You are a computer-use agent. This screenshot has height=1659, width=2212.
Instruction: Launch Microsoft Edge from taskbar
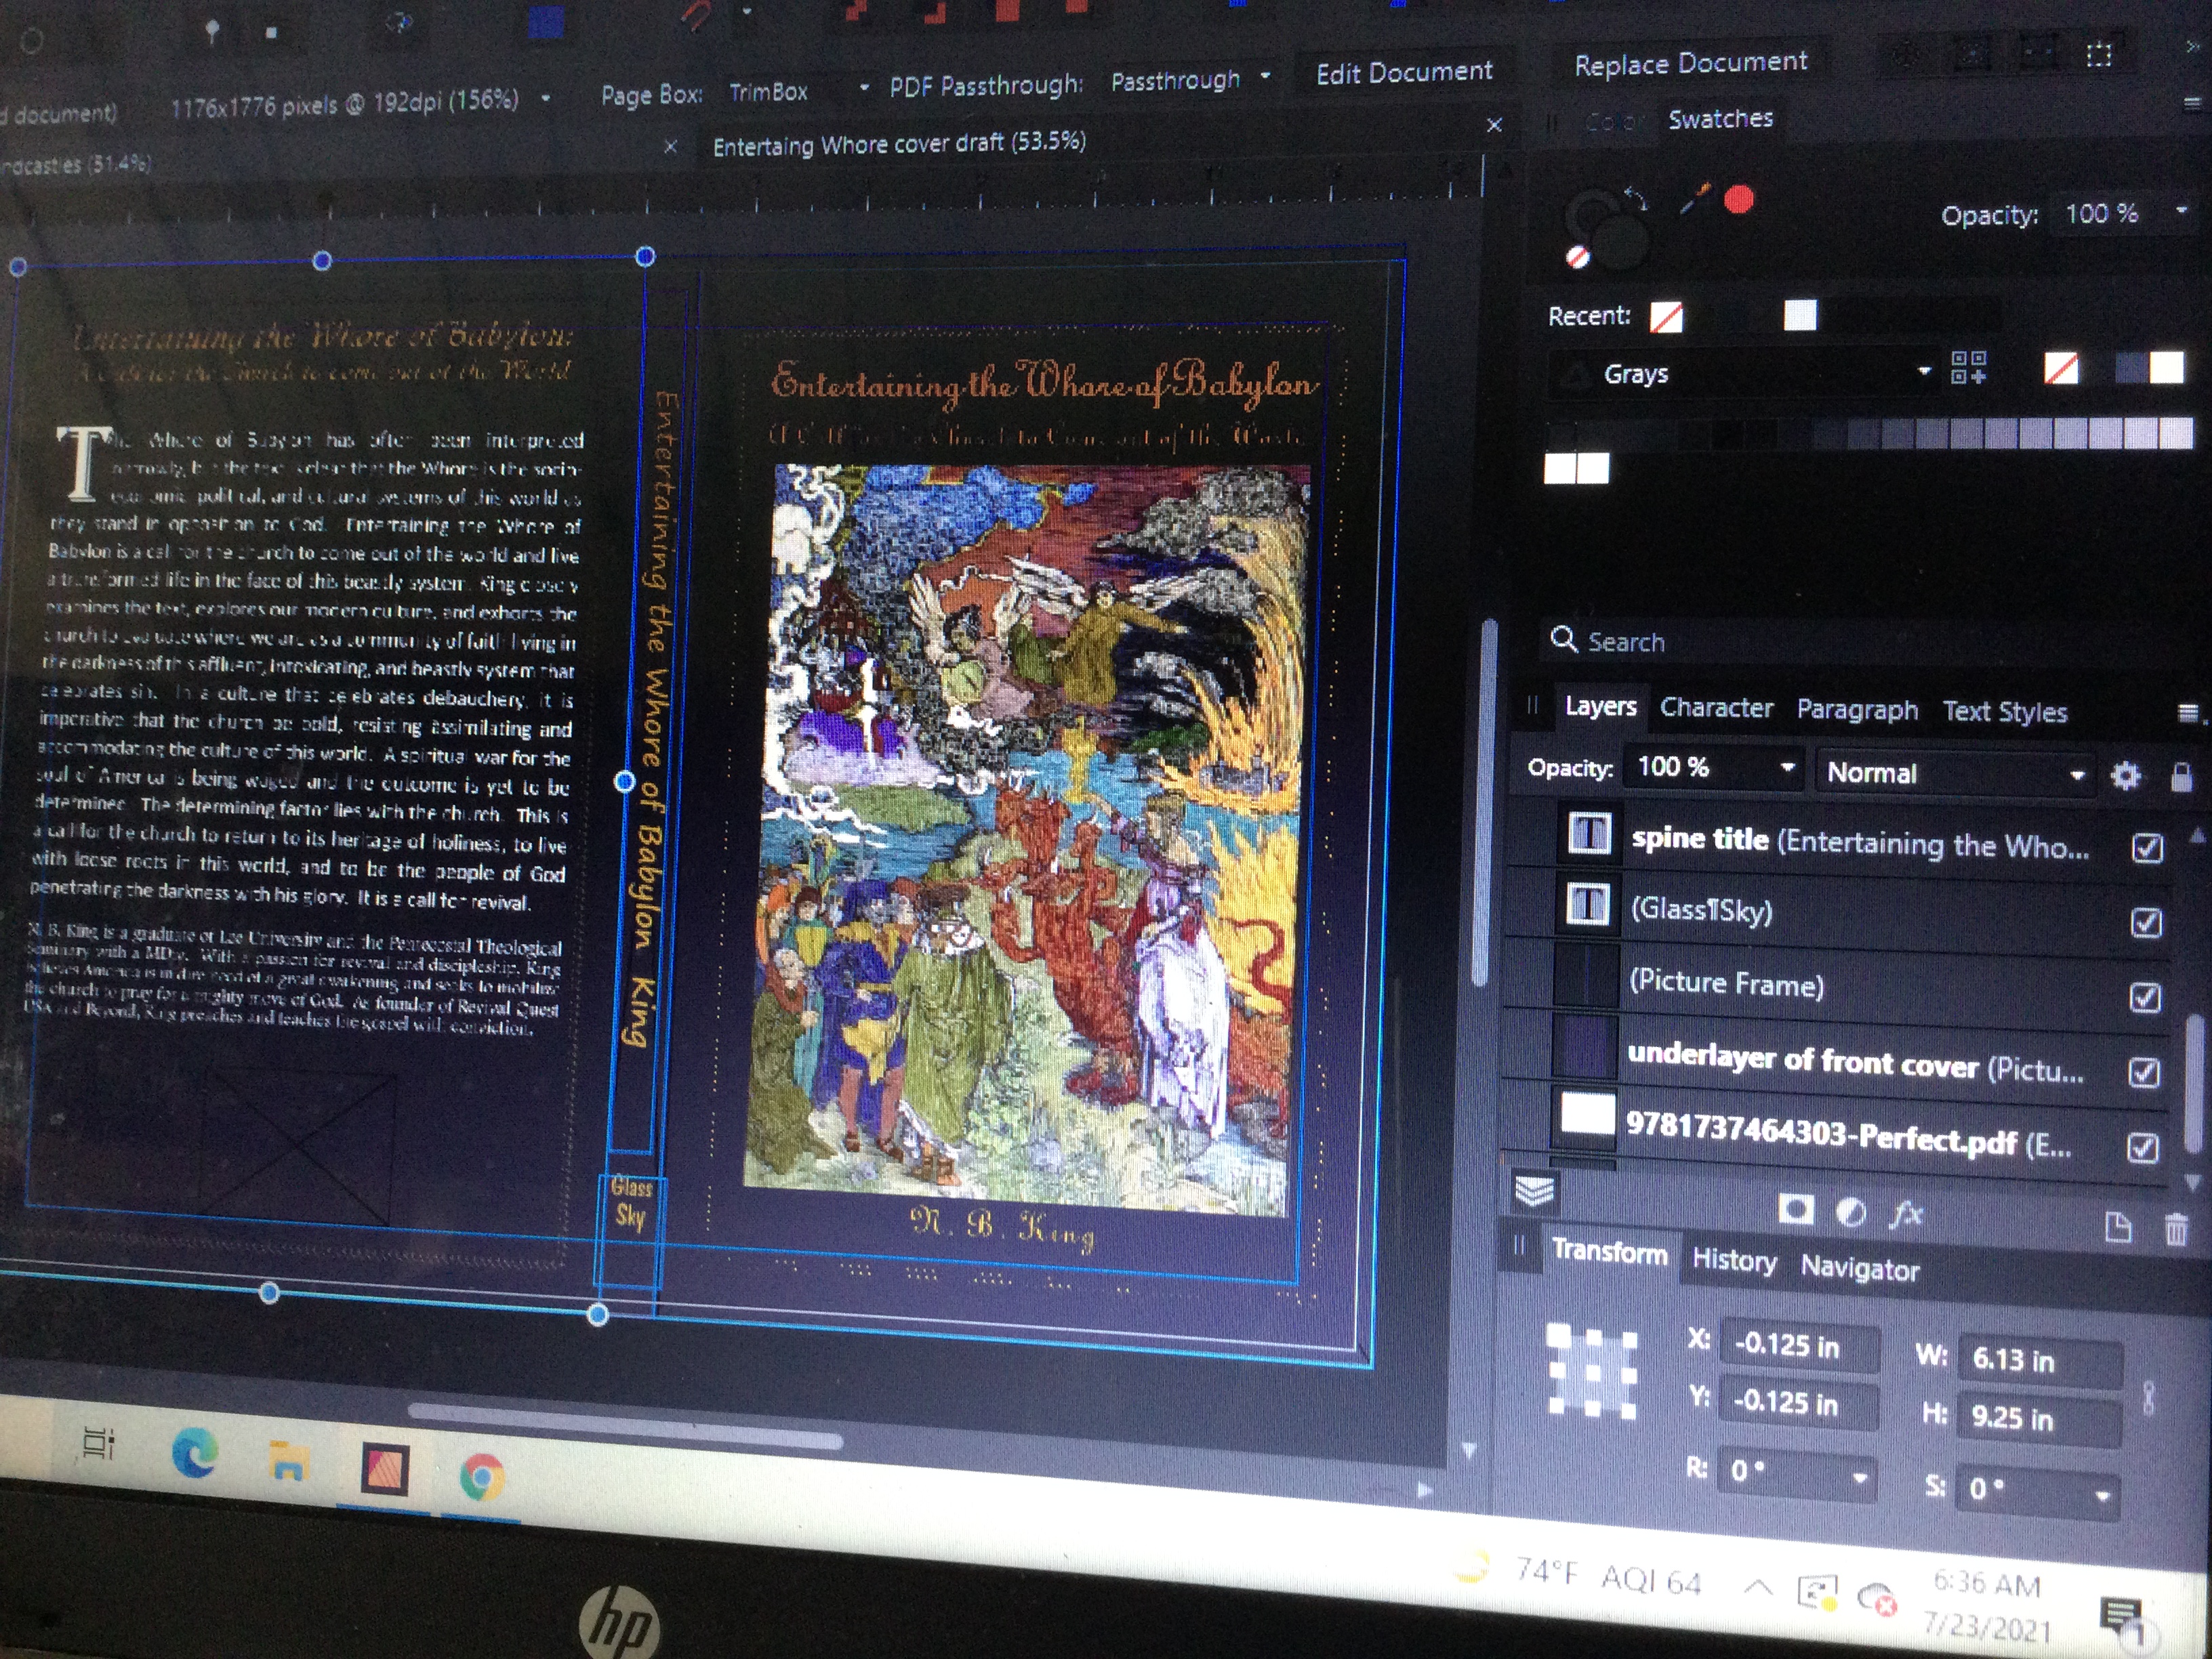(x=194, y=1452)
